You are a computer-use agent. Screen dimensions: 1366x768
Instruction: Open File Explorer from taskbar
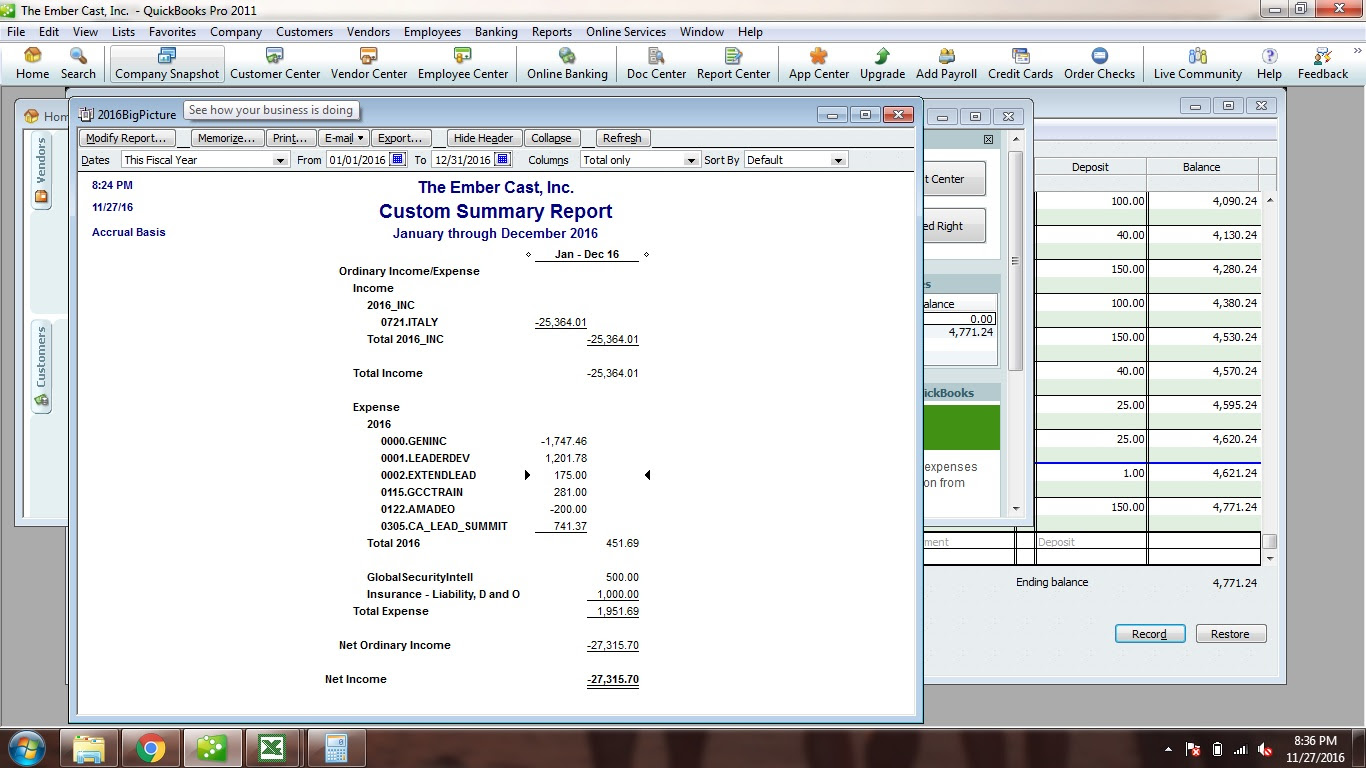tap(89, 747)
